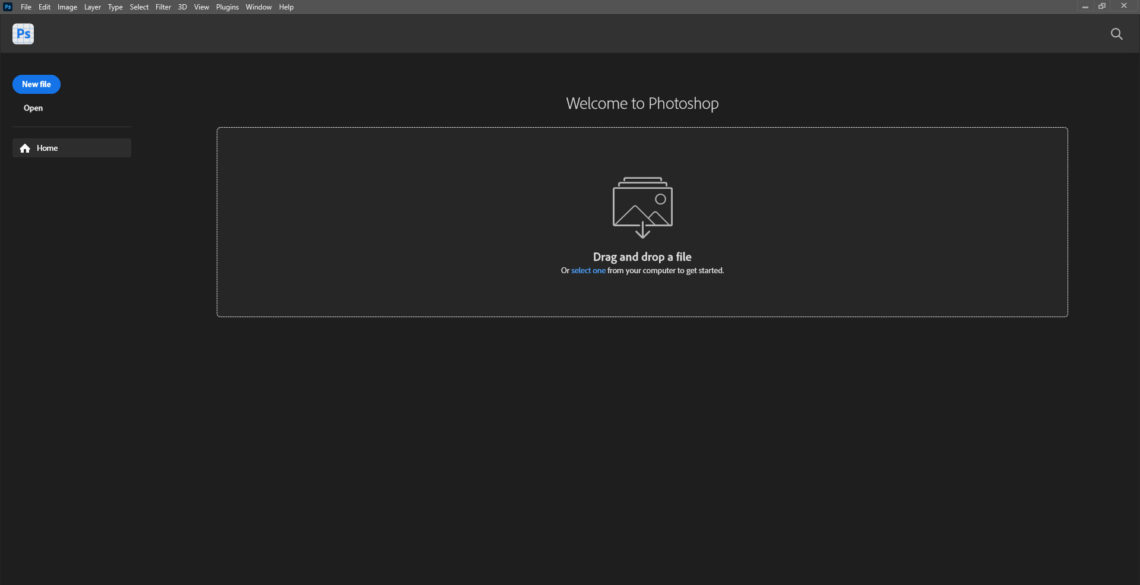The image size is (1140, 585).
Task: Open the Help menu
Action: pyautogui.click(x=284, y=6)
